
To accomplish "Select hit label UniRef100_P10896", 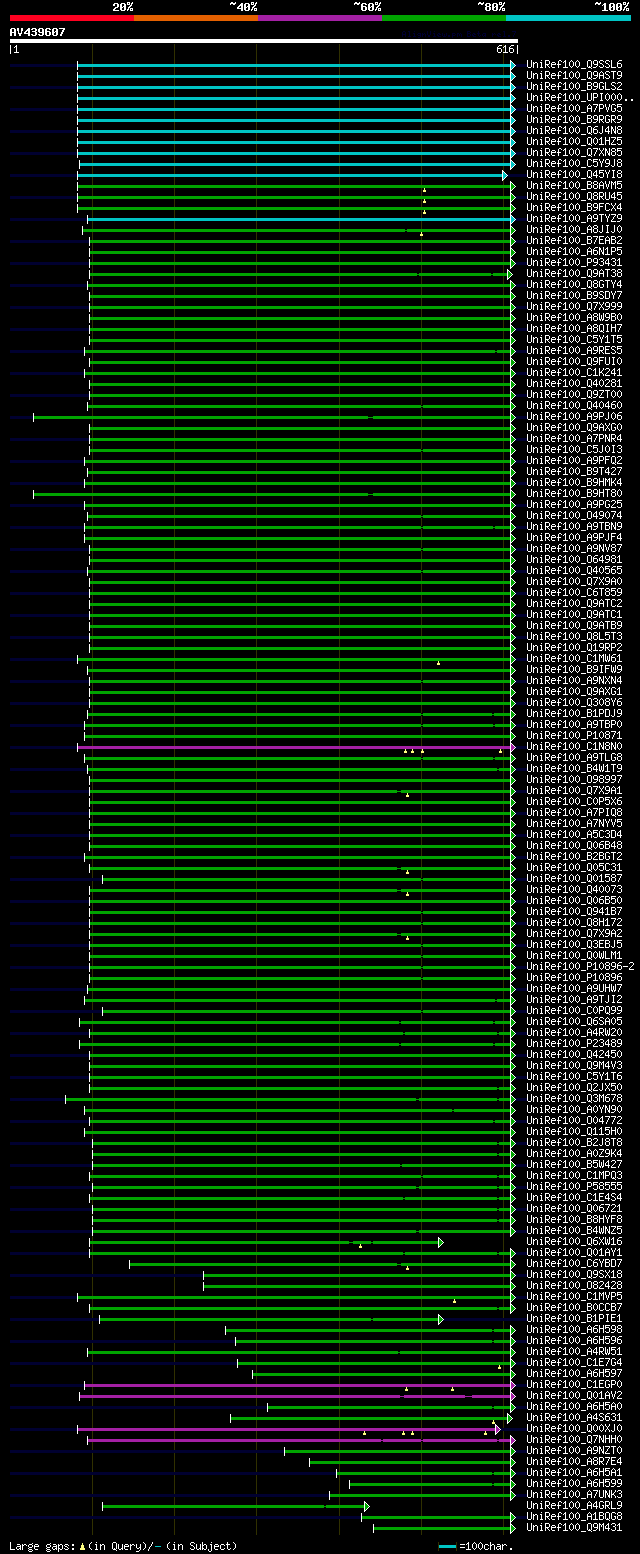I will (574, 978).
